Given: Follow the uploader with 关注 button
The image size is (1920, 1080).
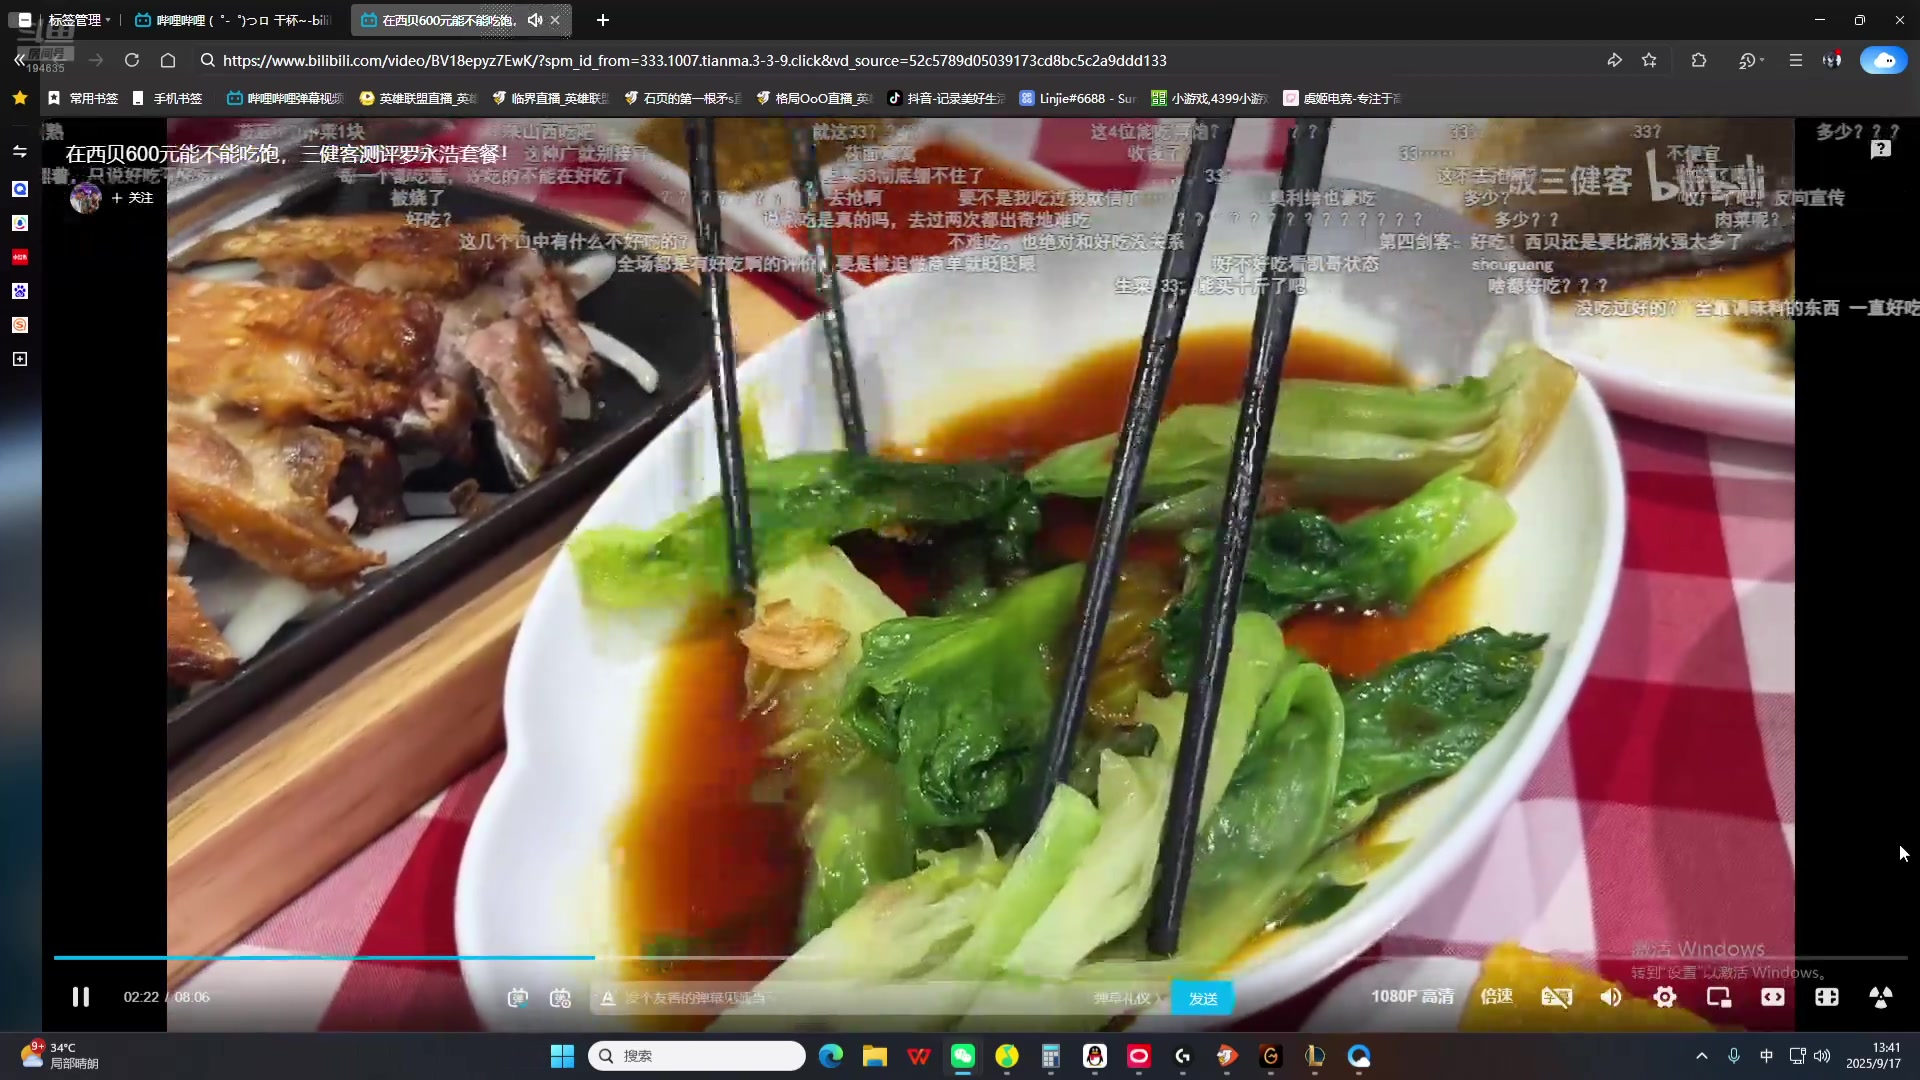Looking at the screenshot, I should [132, 198].
